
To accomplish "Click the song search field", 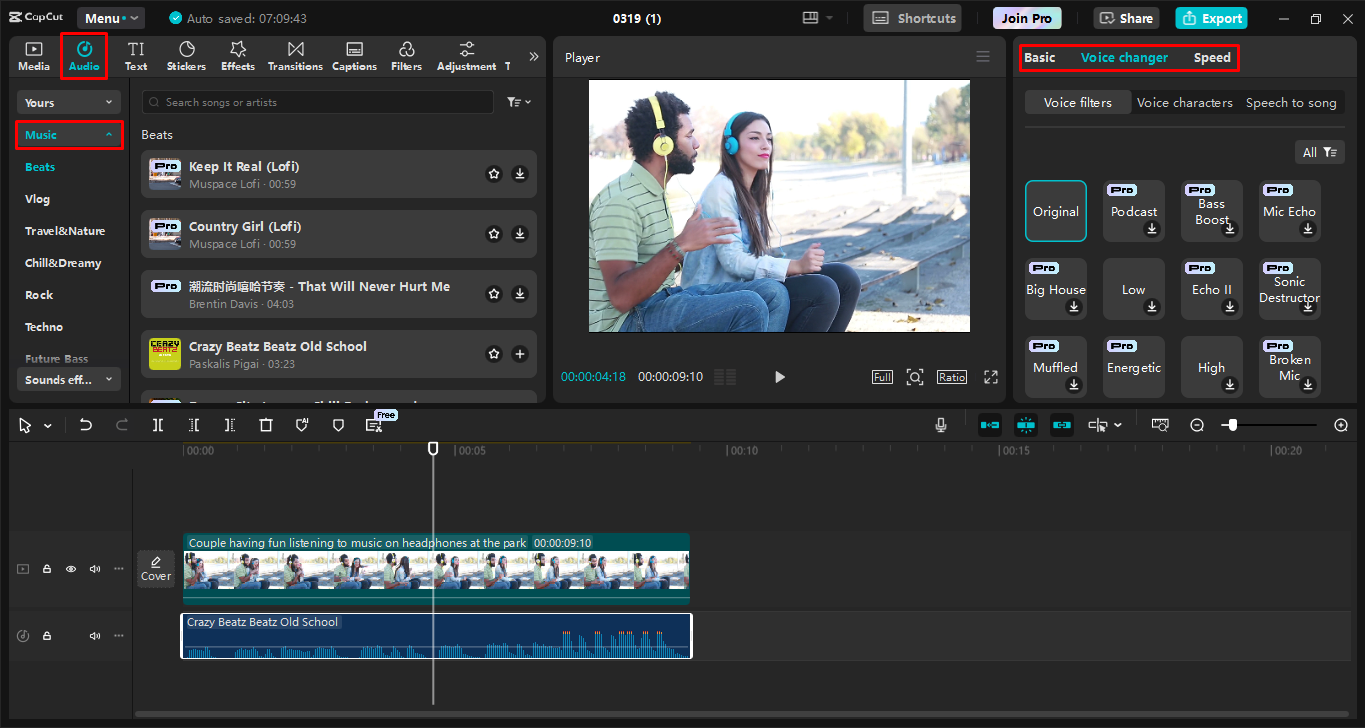I will 317,101.
